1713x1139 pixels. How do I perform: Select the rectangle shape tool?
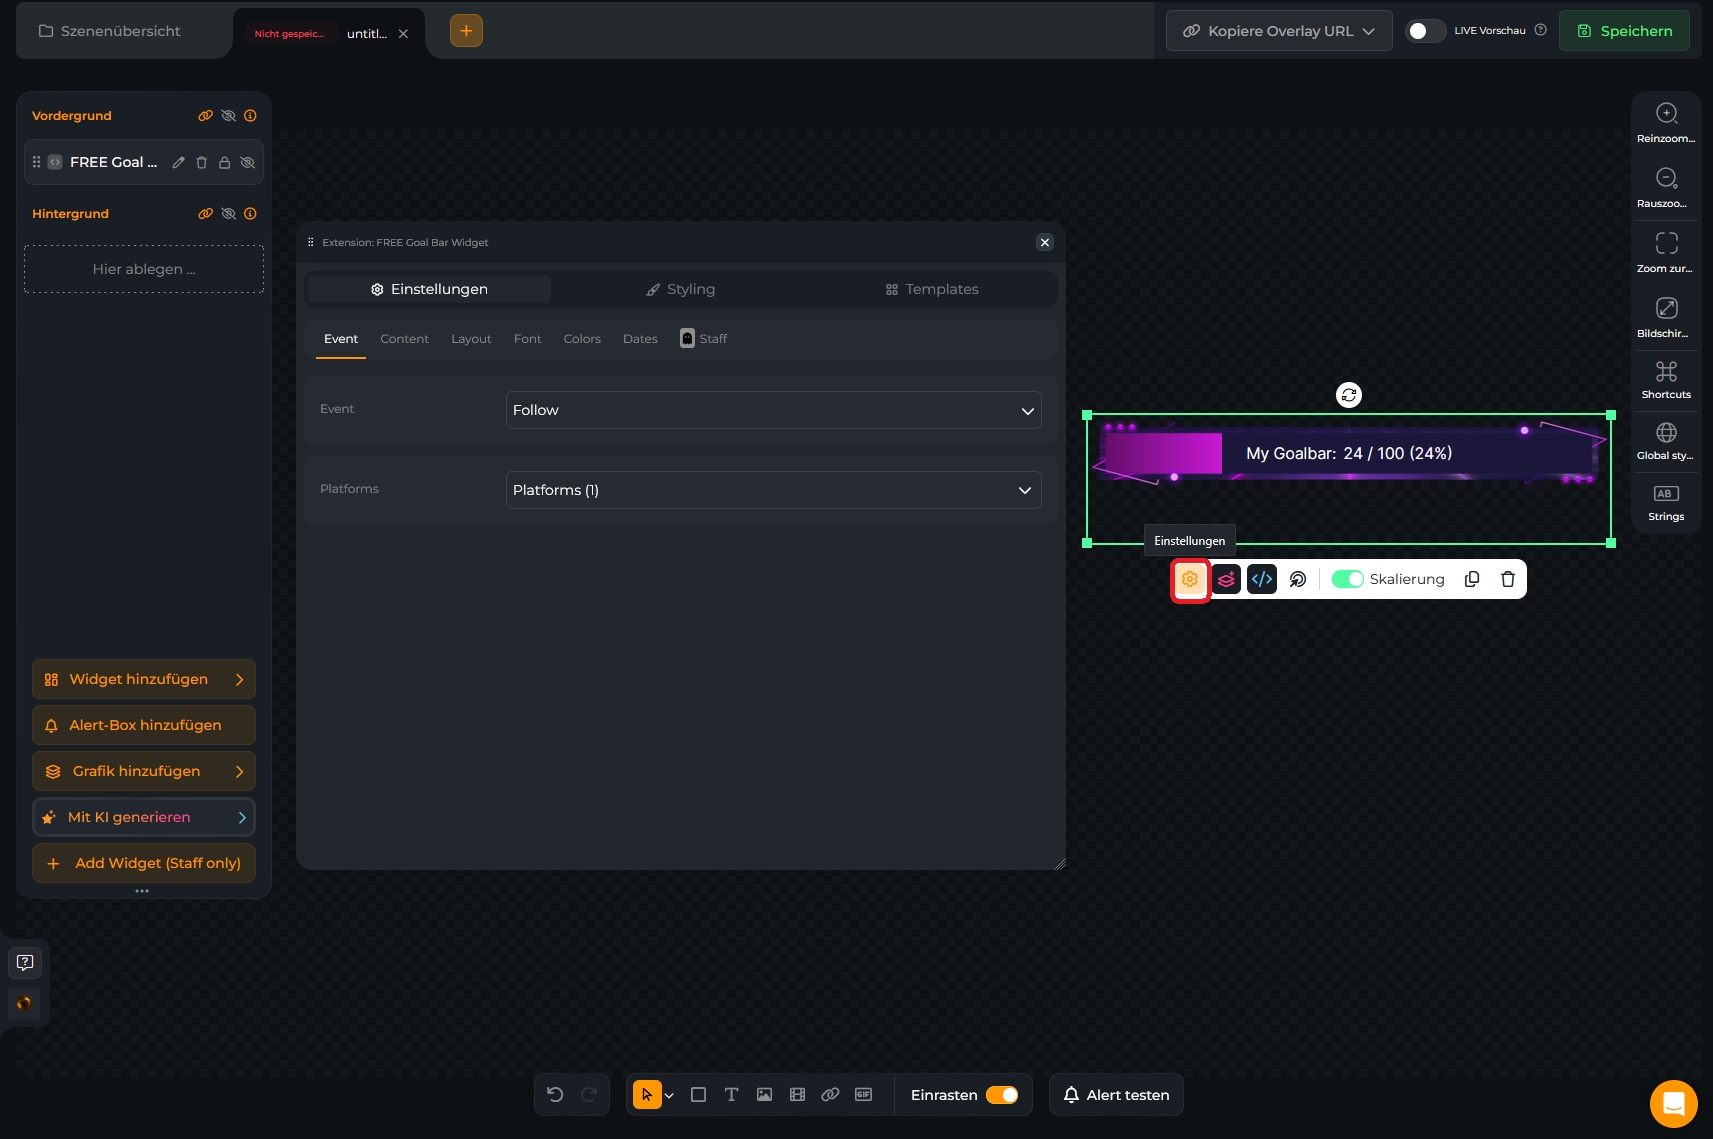click(x=698, y=1095)
